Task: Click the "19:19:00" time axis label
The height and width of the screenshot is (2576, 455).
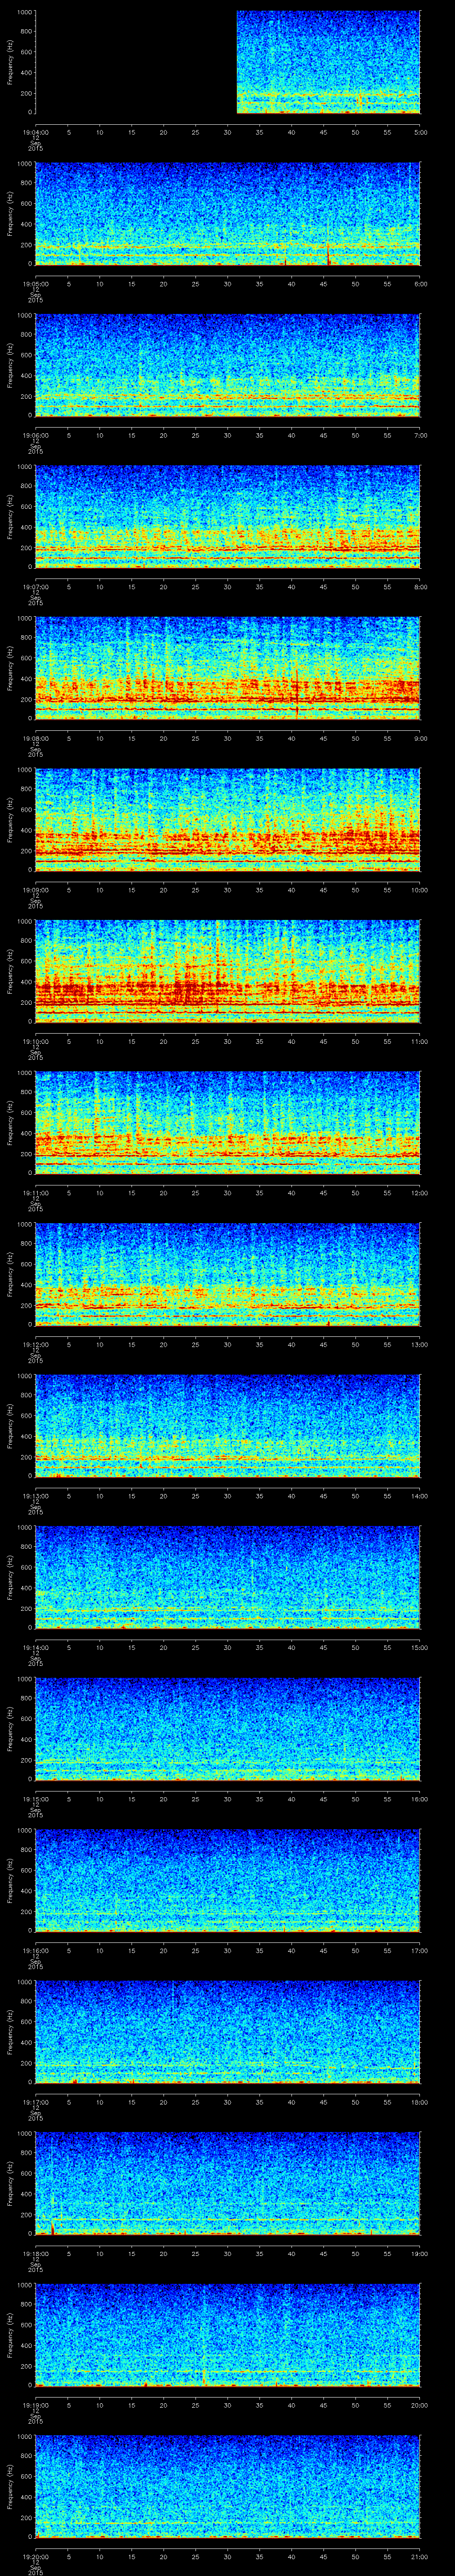Action: (x=35, y=2404)
